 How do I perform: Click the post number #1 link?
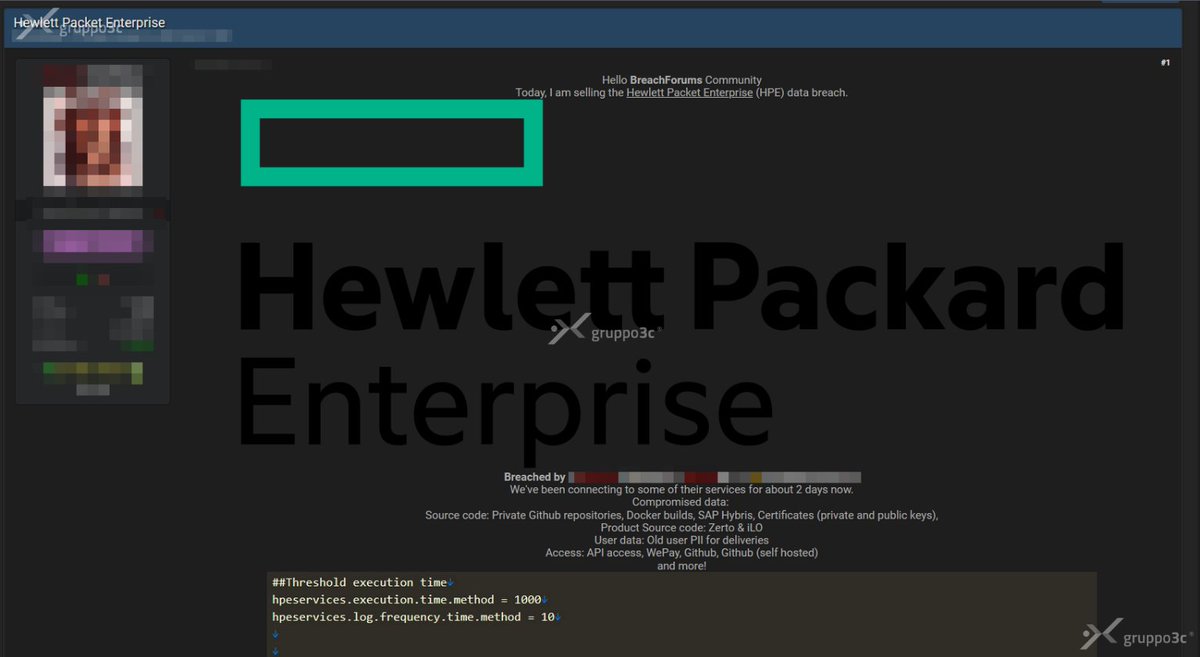pyautogui.click(x=1165, y=63)
